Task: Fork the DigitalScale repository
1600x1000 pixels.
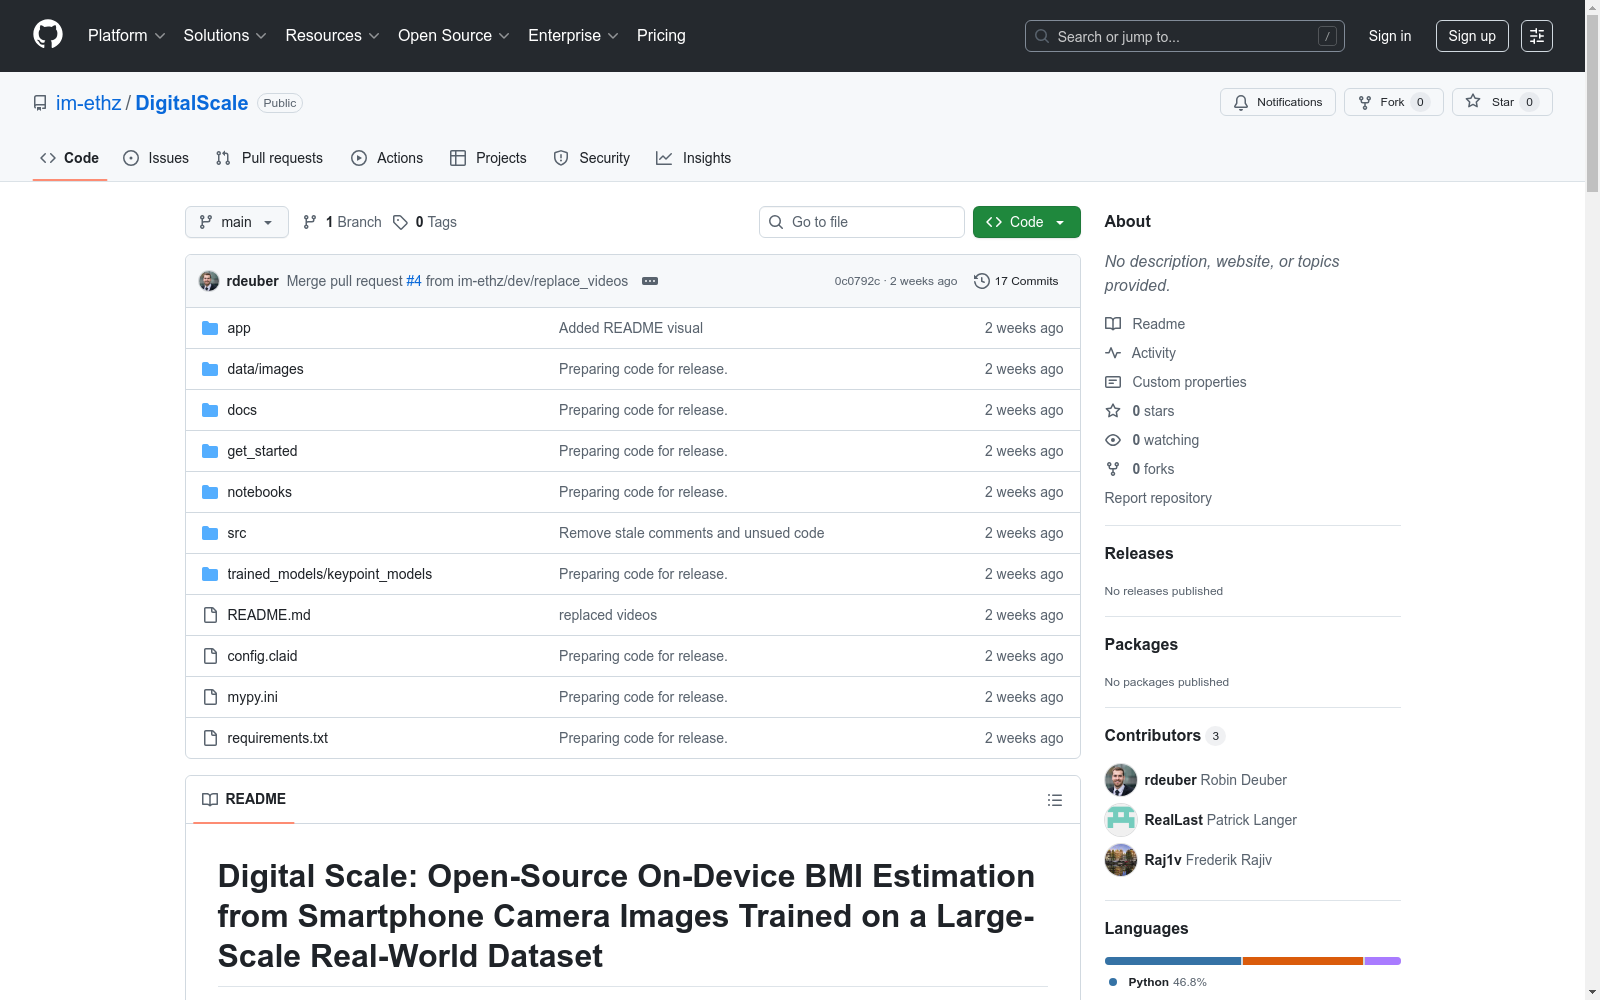Action: [1394, 102]
